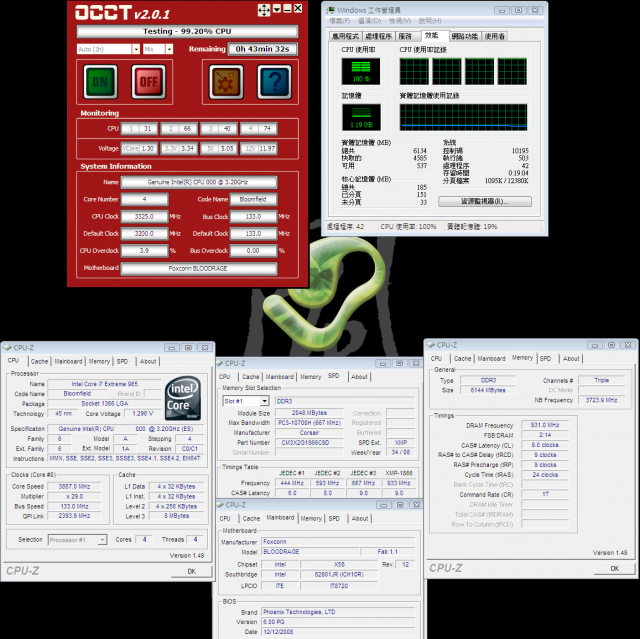Click the Model BLOODRAGE field in Mainboard window
The image size is (640, 639).
[310, 552]
